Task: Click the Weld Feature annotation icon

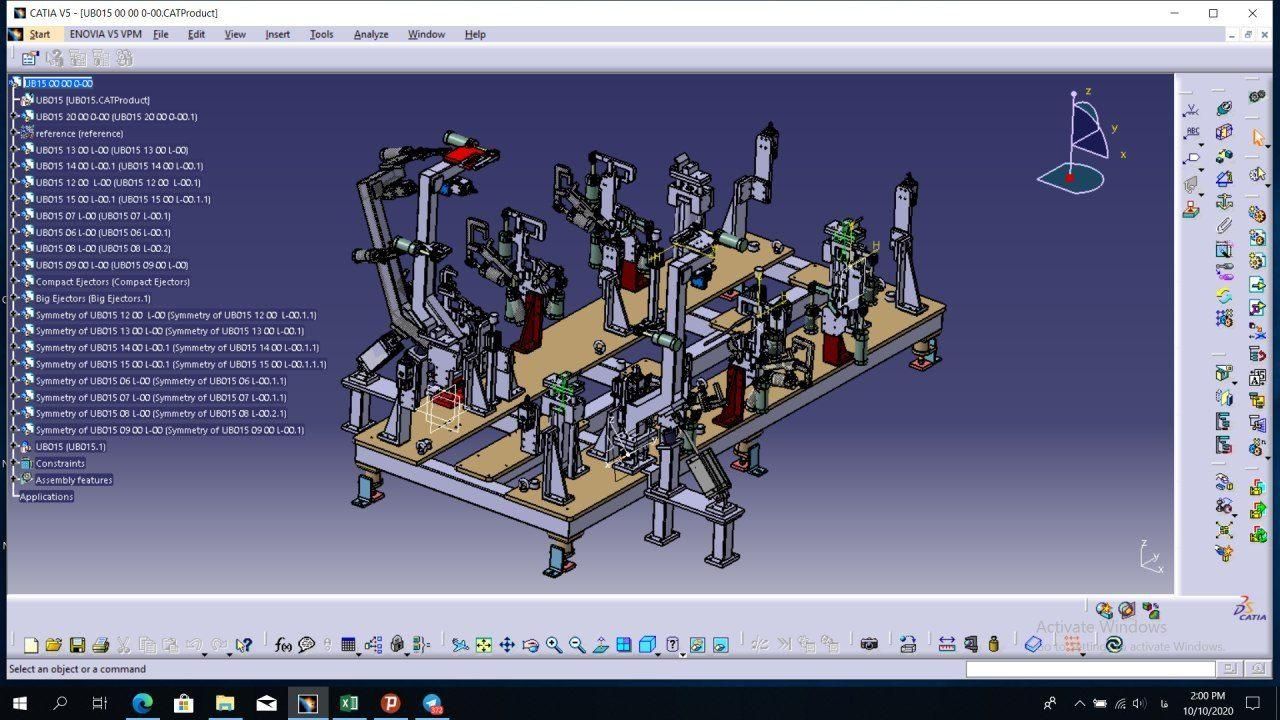Action: [1191, 110]
